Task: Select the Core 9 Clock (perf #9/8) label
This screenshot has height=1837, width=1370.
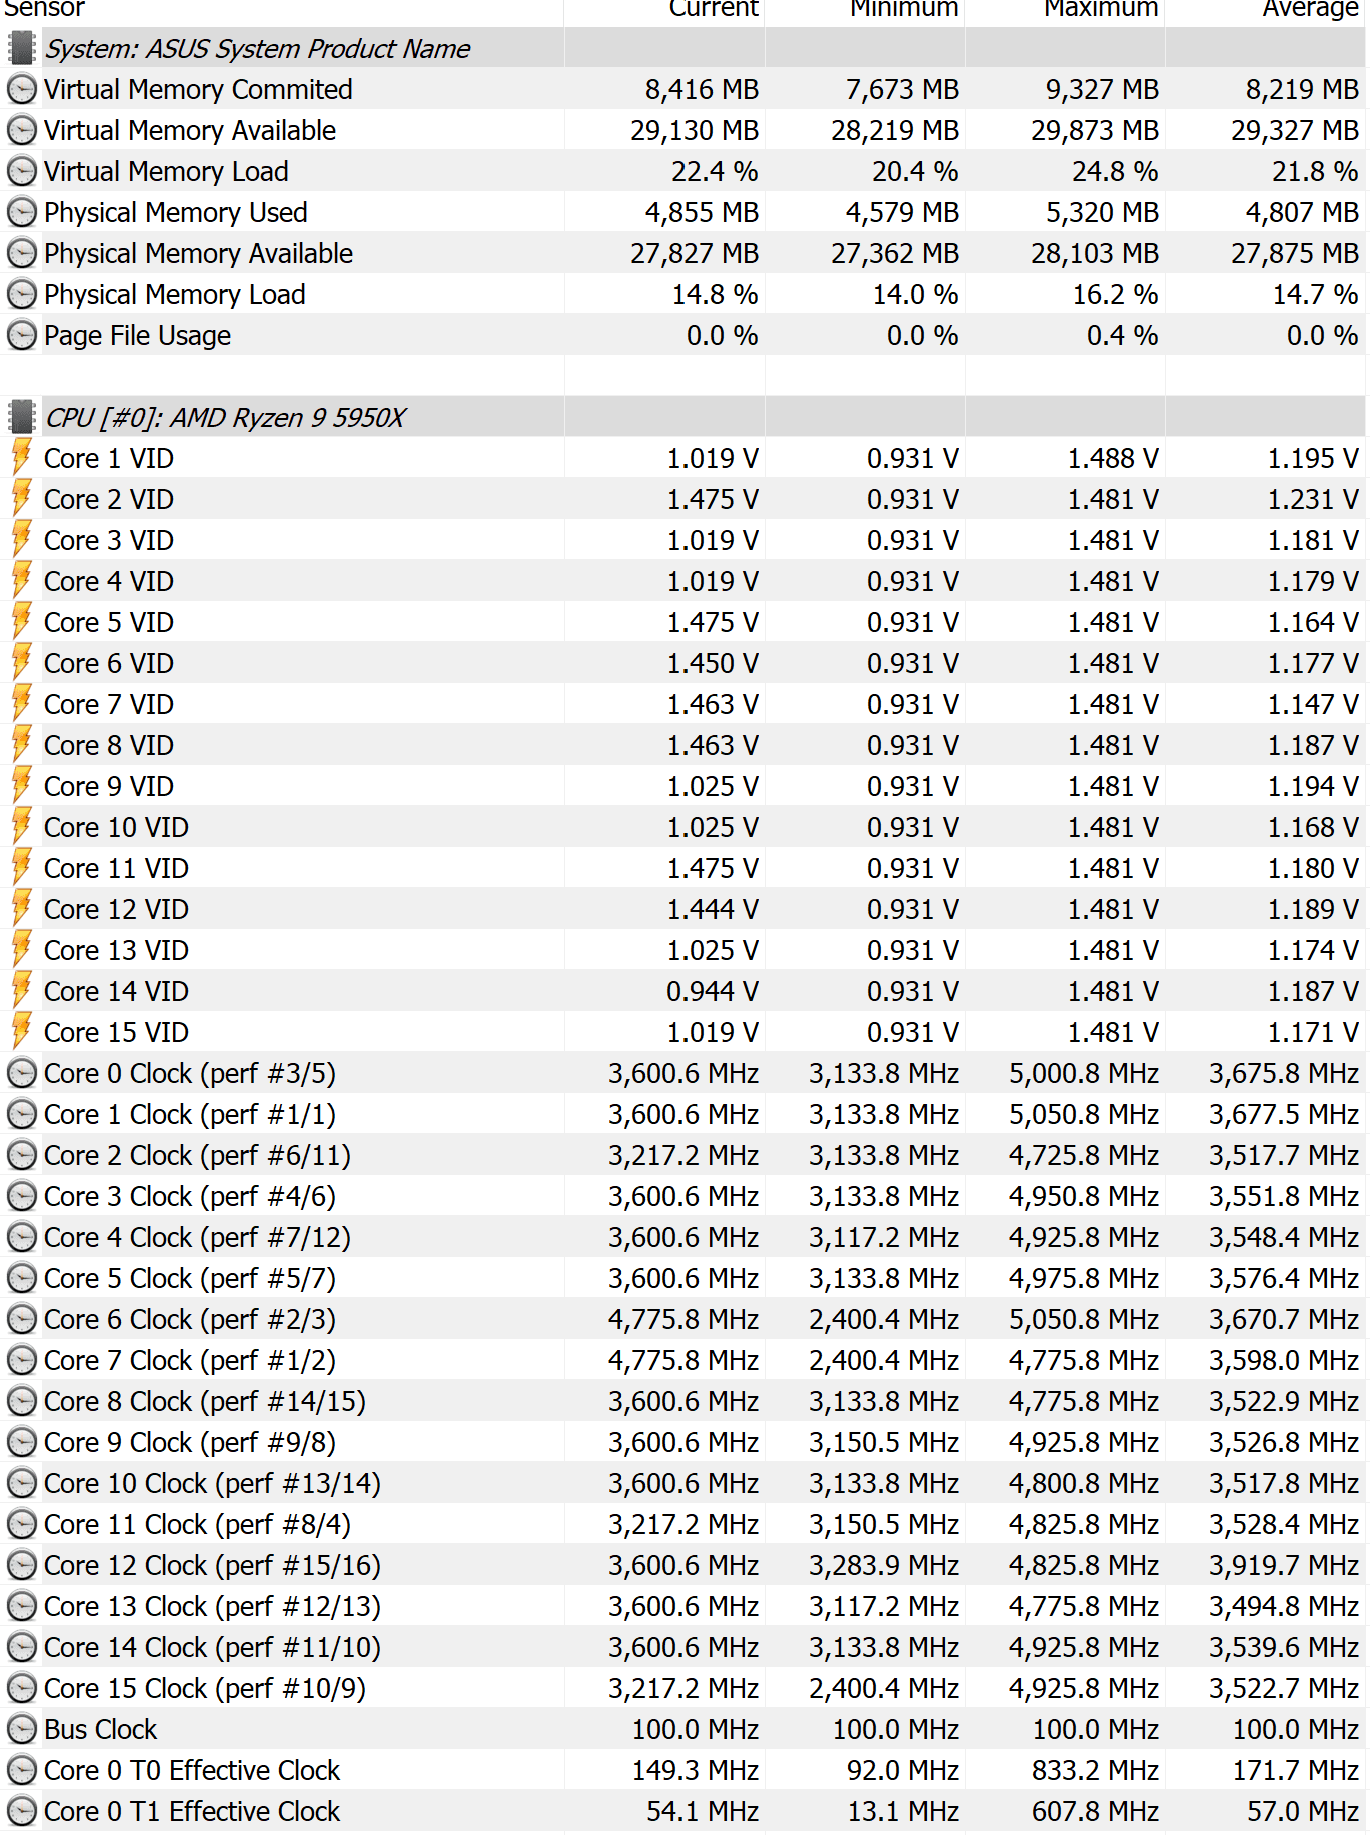Action: coord(190,1442)
